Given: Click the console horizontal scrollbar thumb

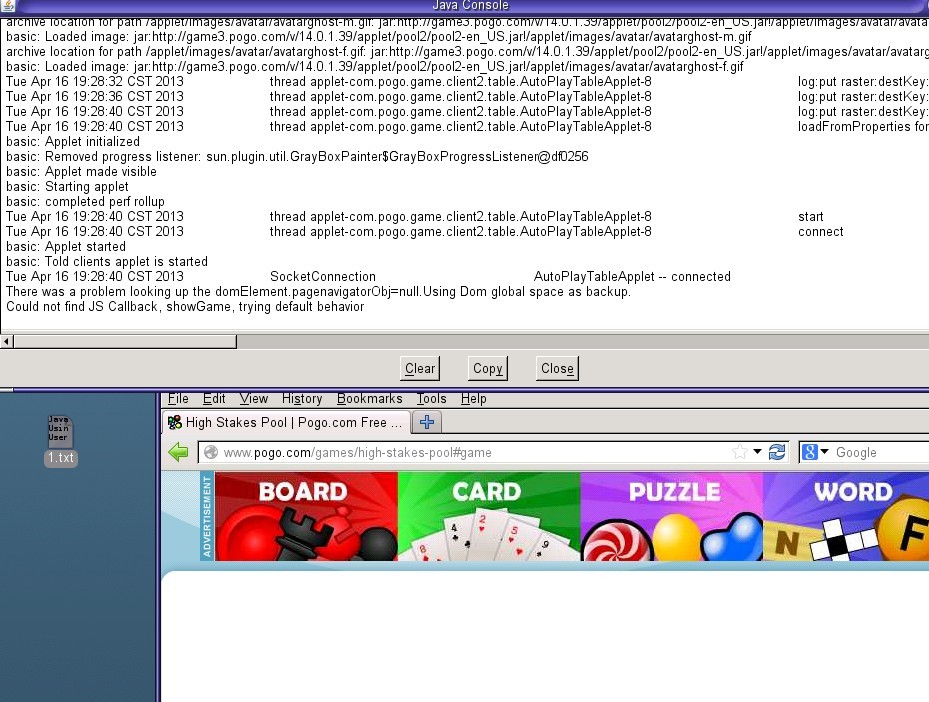Looking at the screenshot, I should pos(125,341).
